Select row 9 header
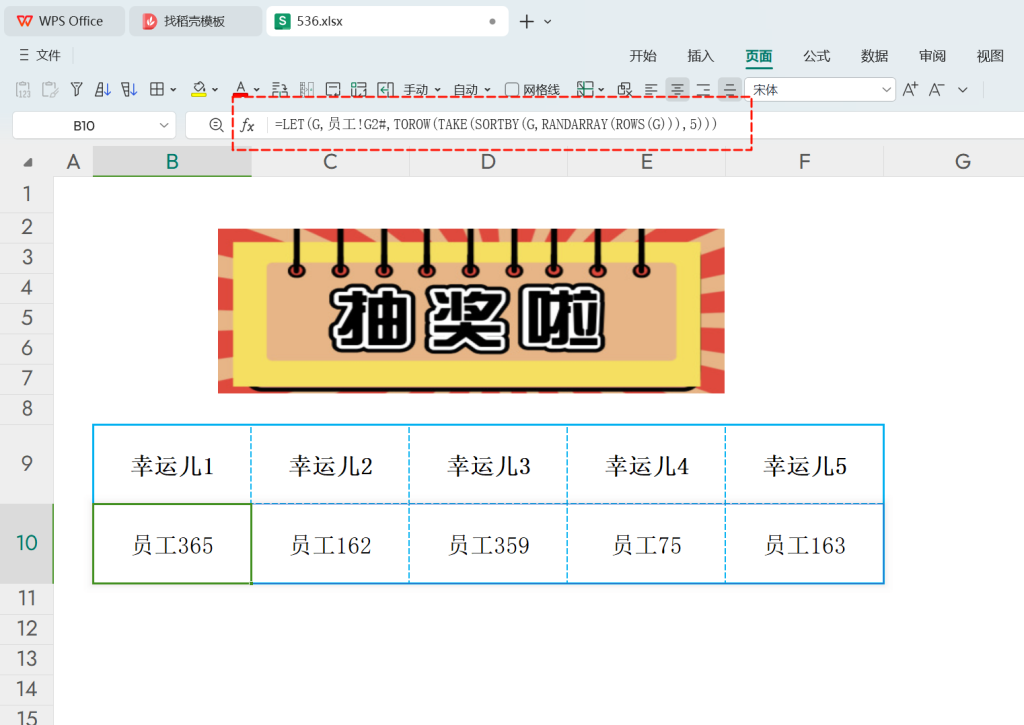This screenshot has height=725, width=1024. tap(27, 464)
